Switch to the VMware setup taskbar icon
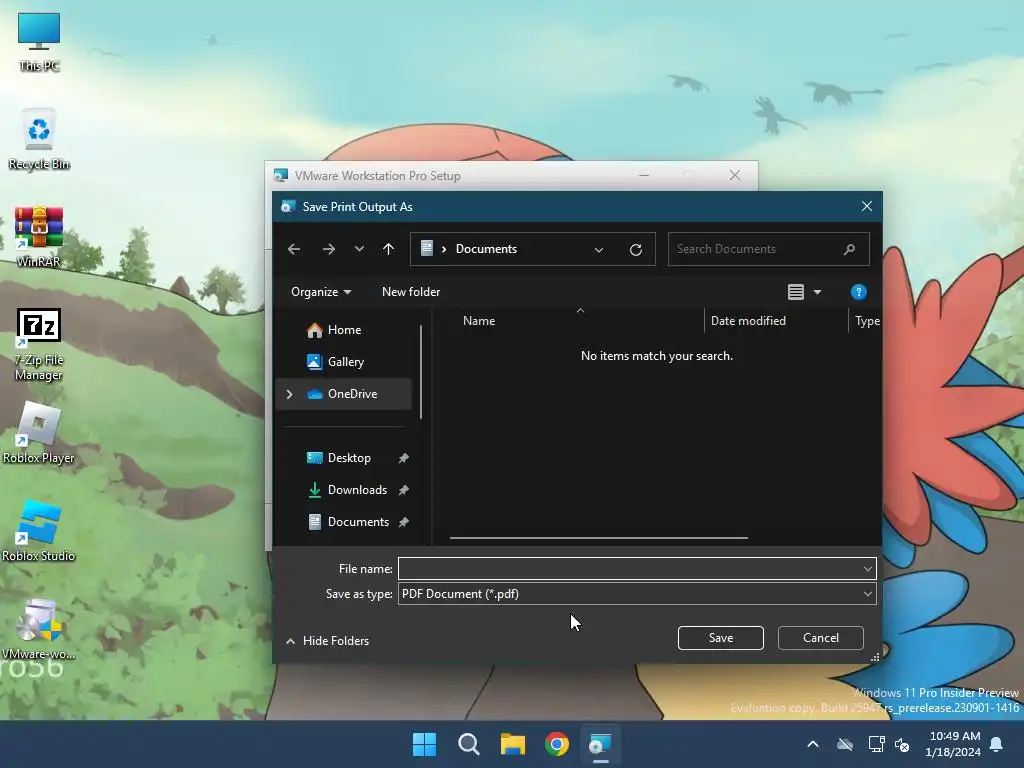This screenshot has width=1024, height=768. 600,744
